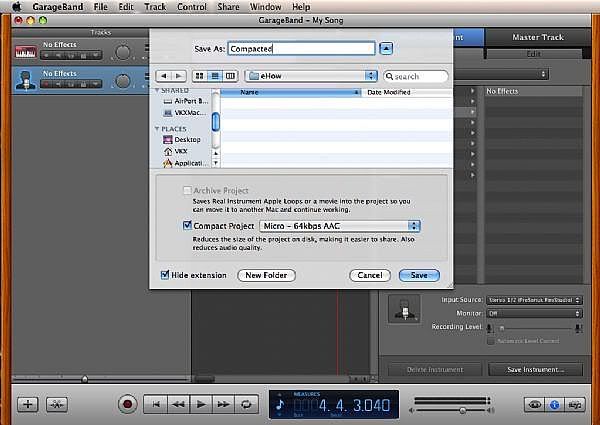Switch to the Edit tab in track info
This screenshot has height=425, width=600.
tap(533, 54)
